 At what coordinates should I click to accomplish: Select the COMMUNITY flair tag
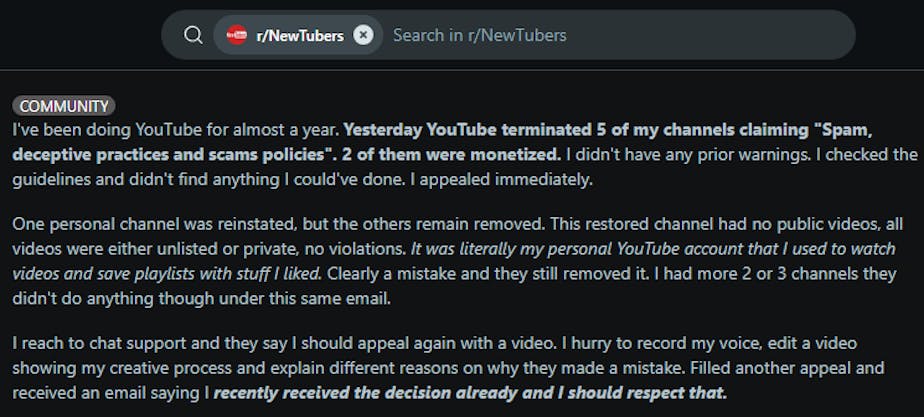(64, 106)
